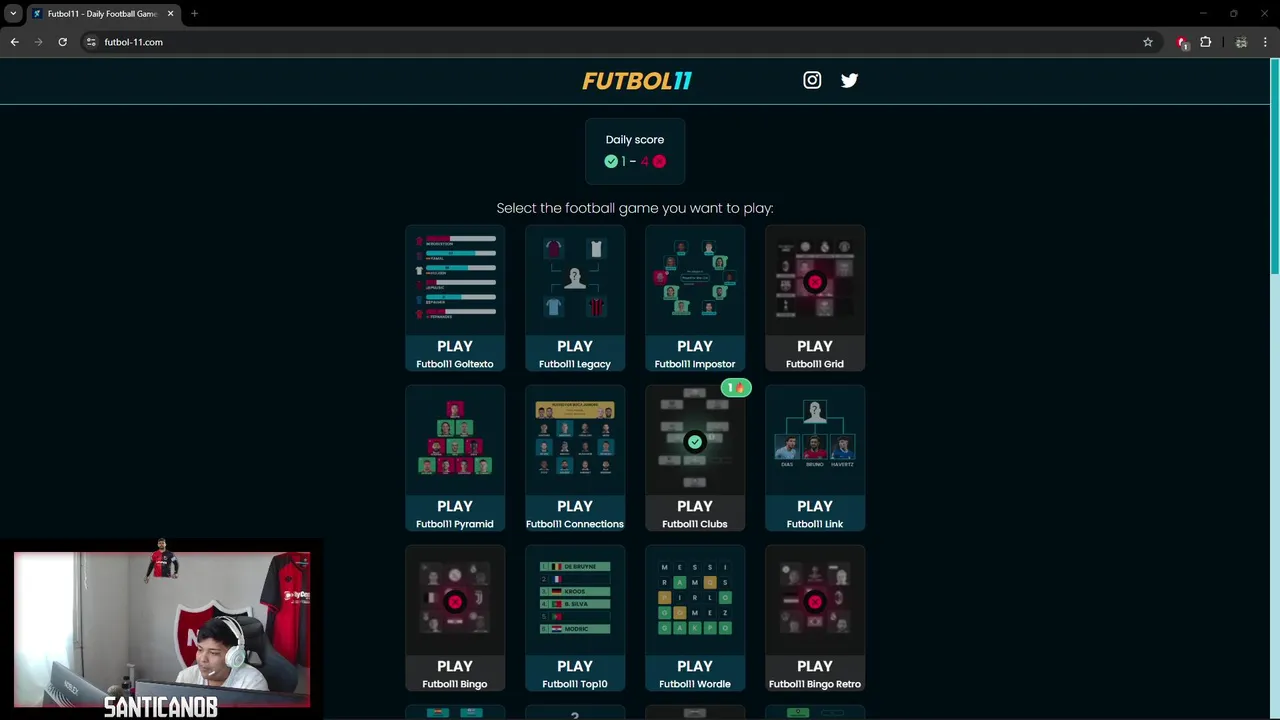1280x720 pixels.
Task: Play Futbol11 Wordle
Action: point(695,673)
